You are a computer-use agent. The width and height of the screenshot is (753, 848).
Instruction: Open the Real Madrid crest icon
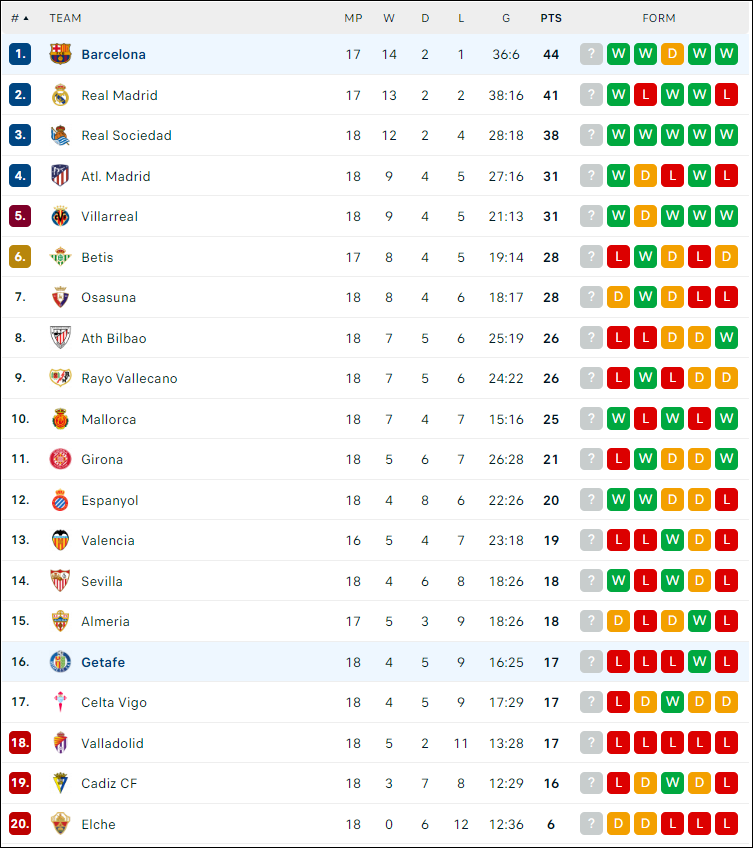[x=60, y=95]
